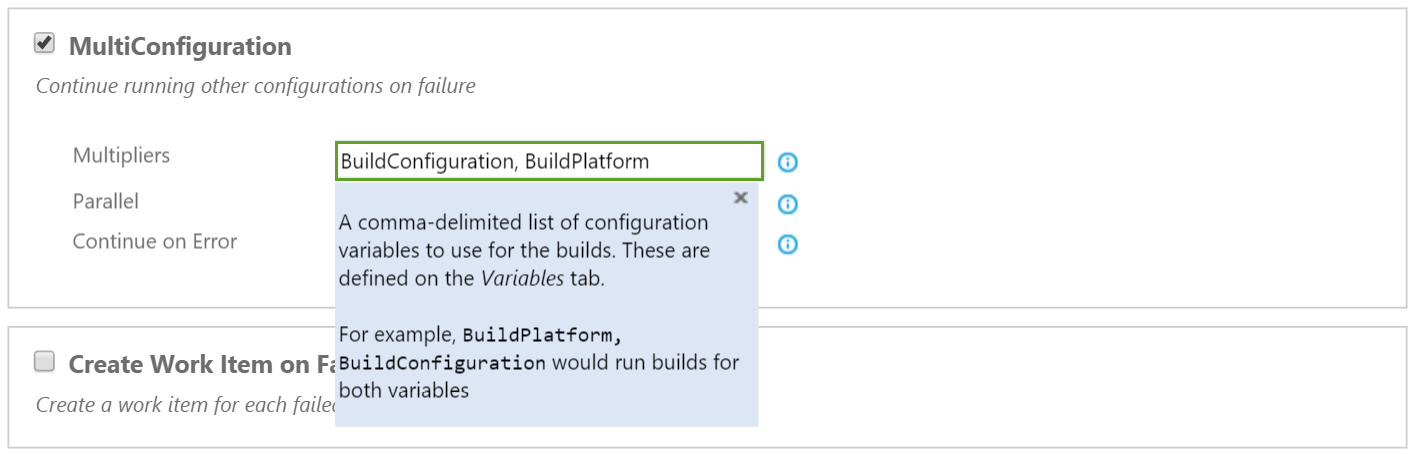The image size is (1414, 454).
Task: Click the Create a work item description text
Action: (x=186, y=405)
